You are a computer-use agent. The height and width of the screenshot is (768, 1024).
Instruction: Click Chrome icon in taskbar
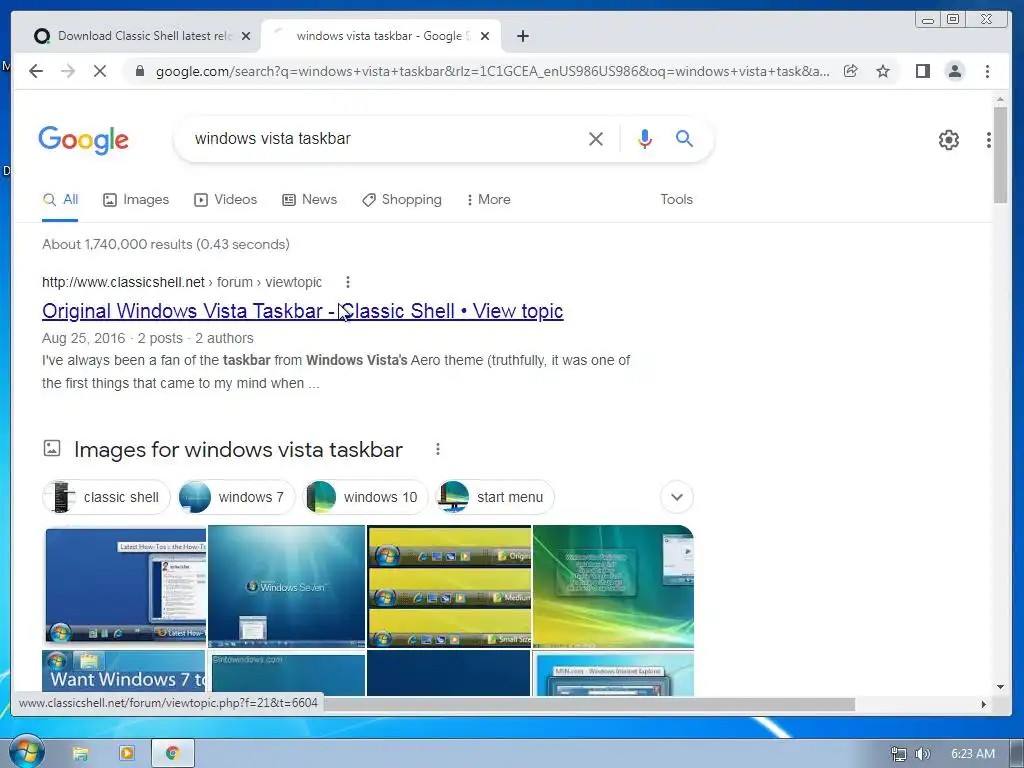172,754
